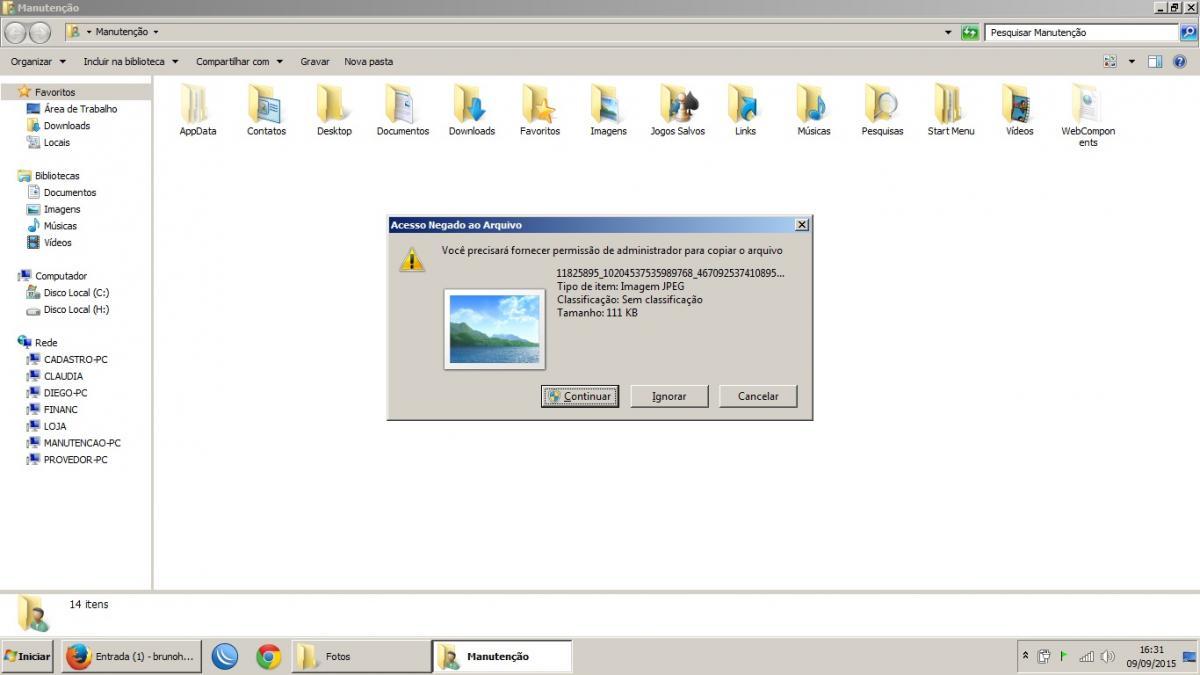Viewport: 1200px width, 675px height.
Task: Click the Pesquisar Manutenção search field
Action: coord(1080,32)
